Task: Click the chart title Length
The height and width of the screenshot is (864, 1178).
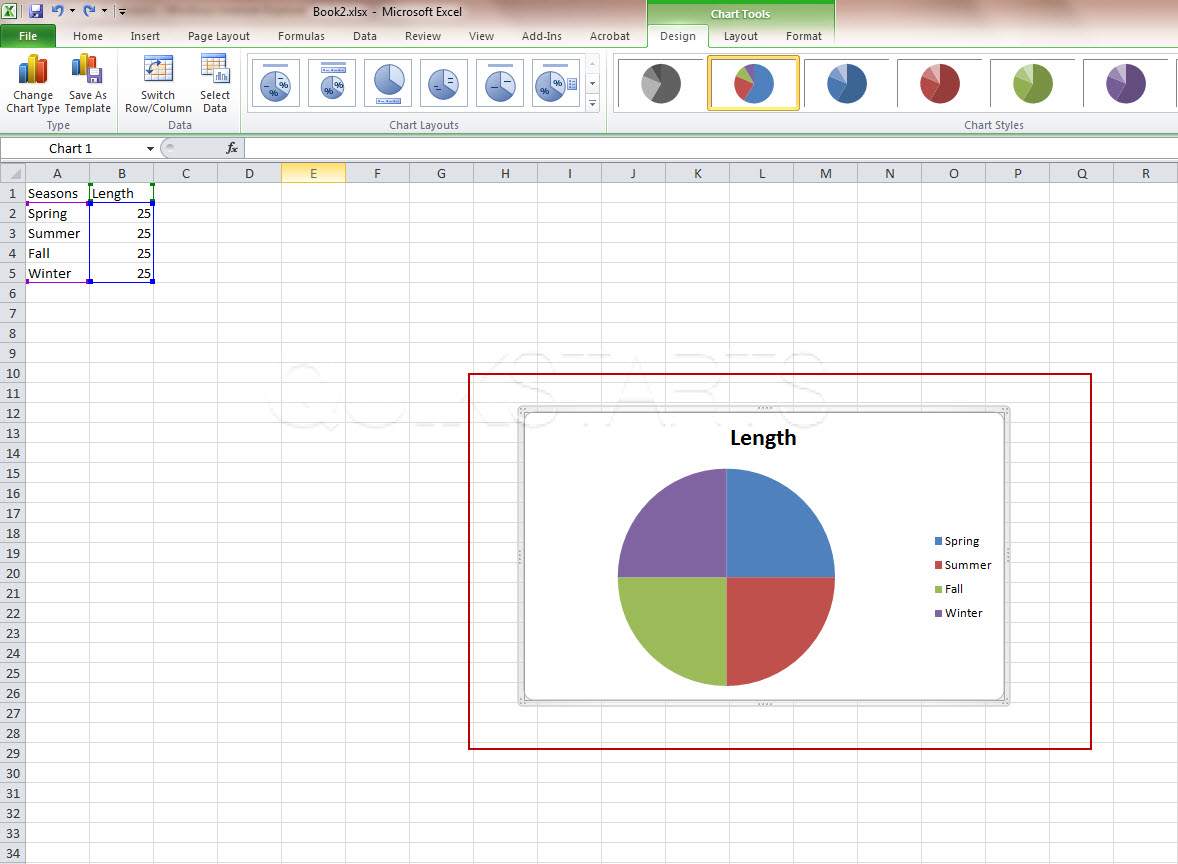Action: click(x=763, y=438)
